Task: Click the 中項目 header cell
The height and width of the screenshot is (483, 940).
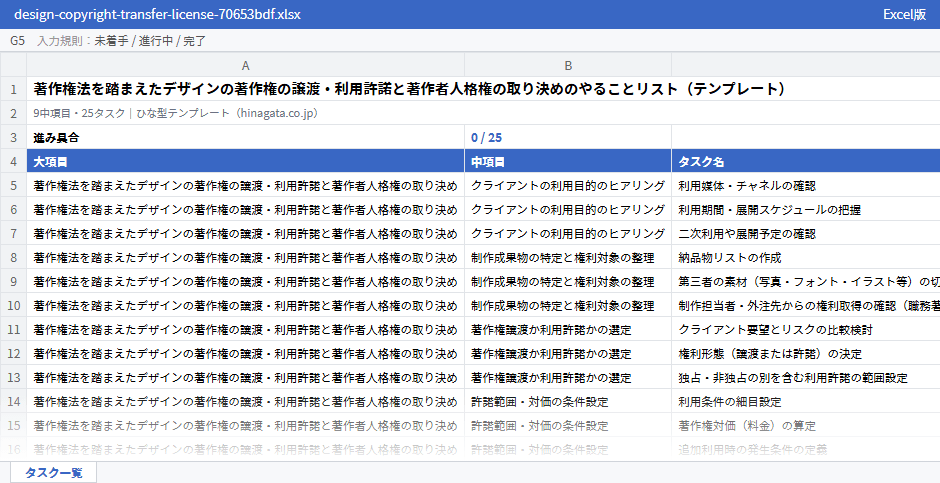Action: (x=568, y=162)
